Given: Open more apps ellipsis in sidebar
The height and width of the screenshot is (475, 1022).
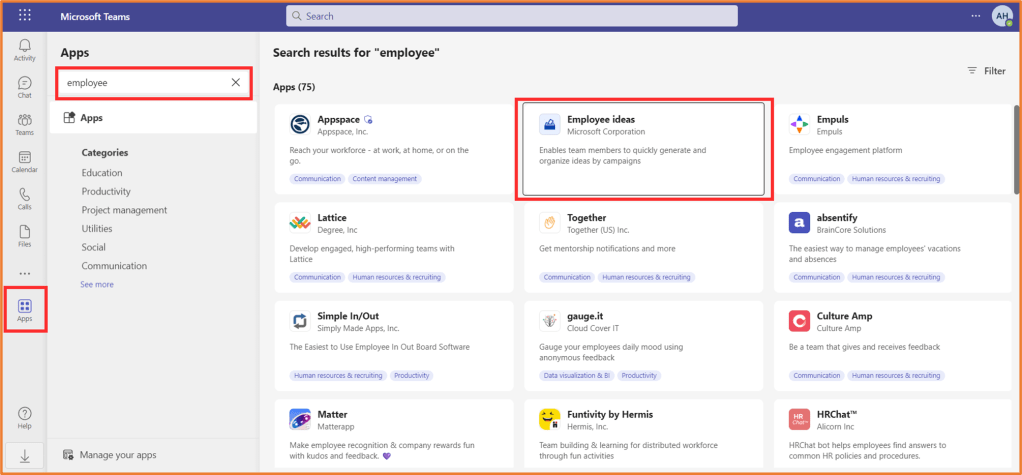Looking at the screenshot, I should 24,273.
